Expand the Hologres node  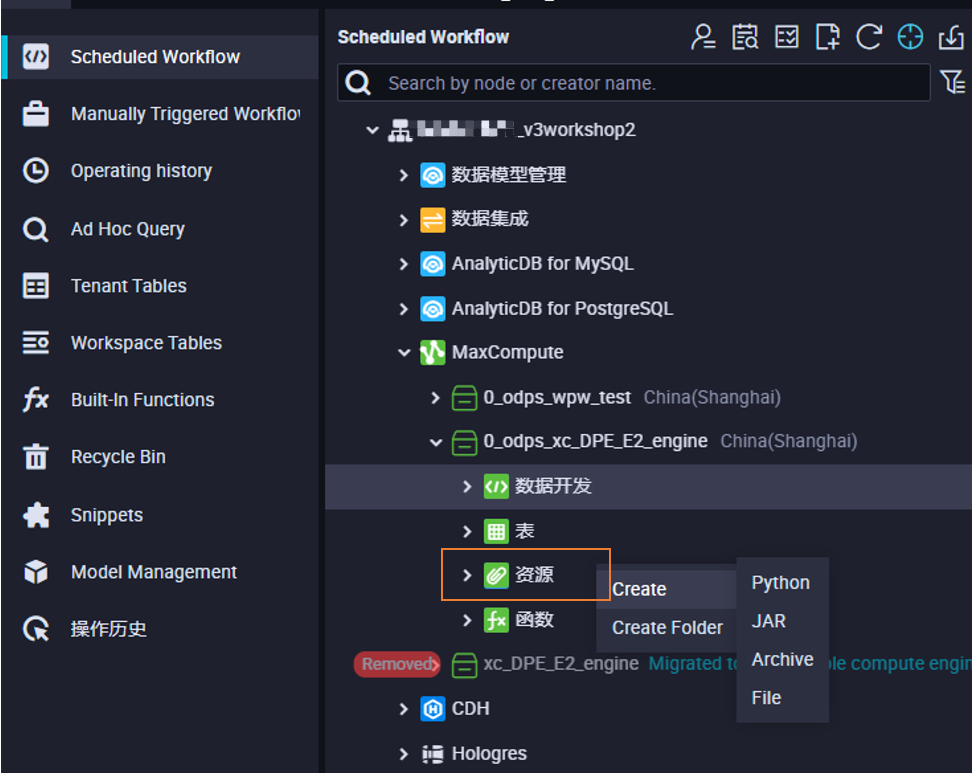coord(404,754)
